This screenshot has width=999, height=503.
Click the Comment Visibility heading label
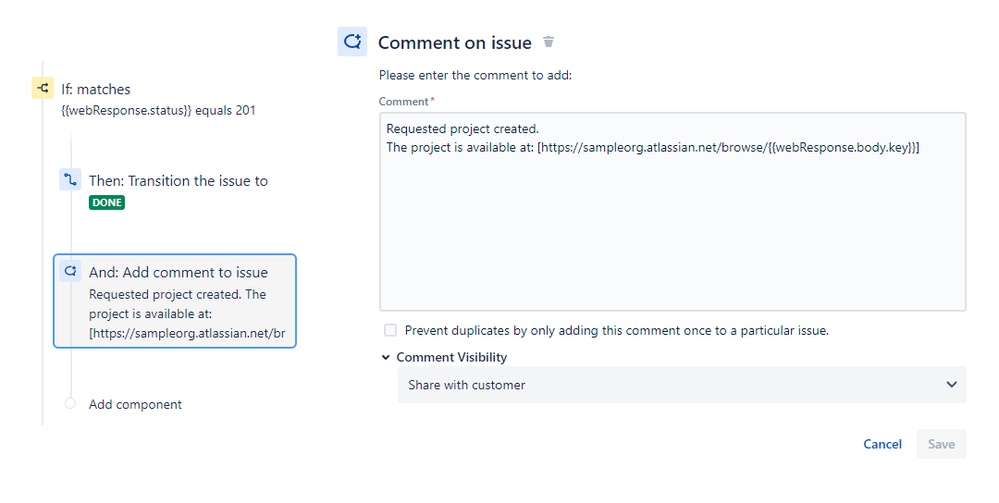451,357
